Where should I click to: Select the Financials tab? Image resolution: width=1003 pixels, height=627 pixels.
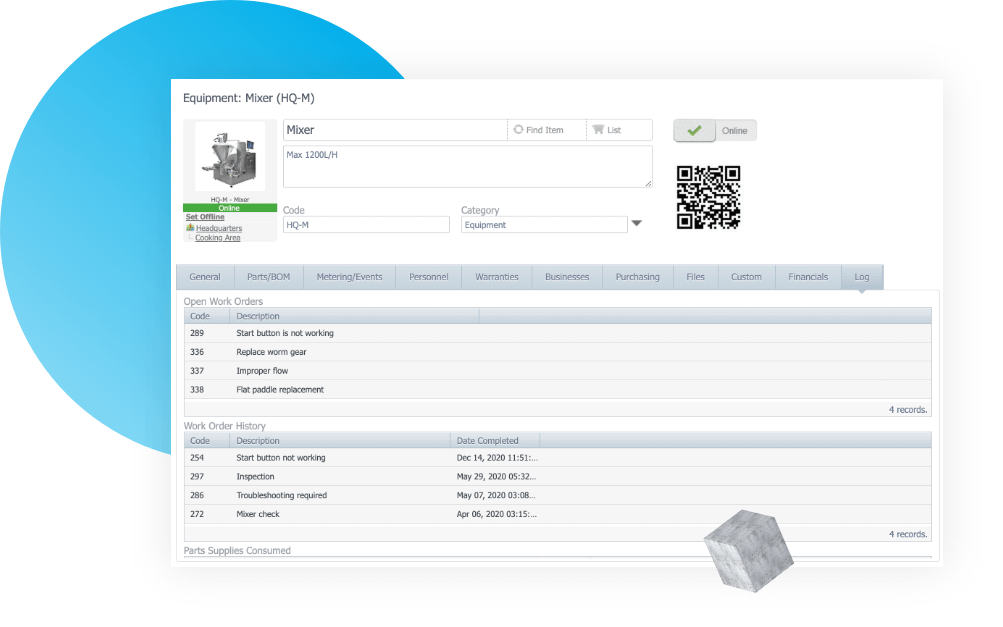[x=807, y=276]
